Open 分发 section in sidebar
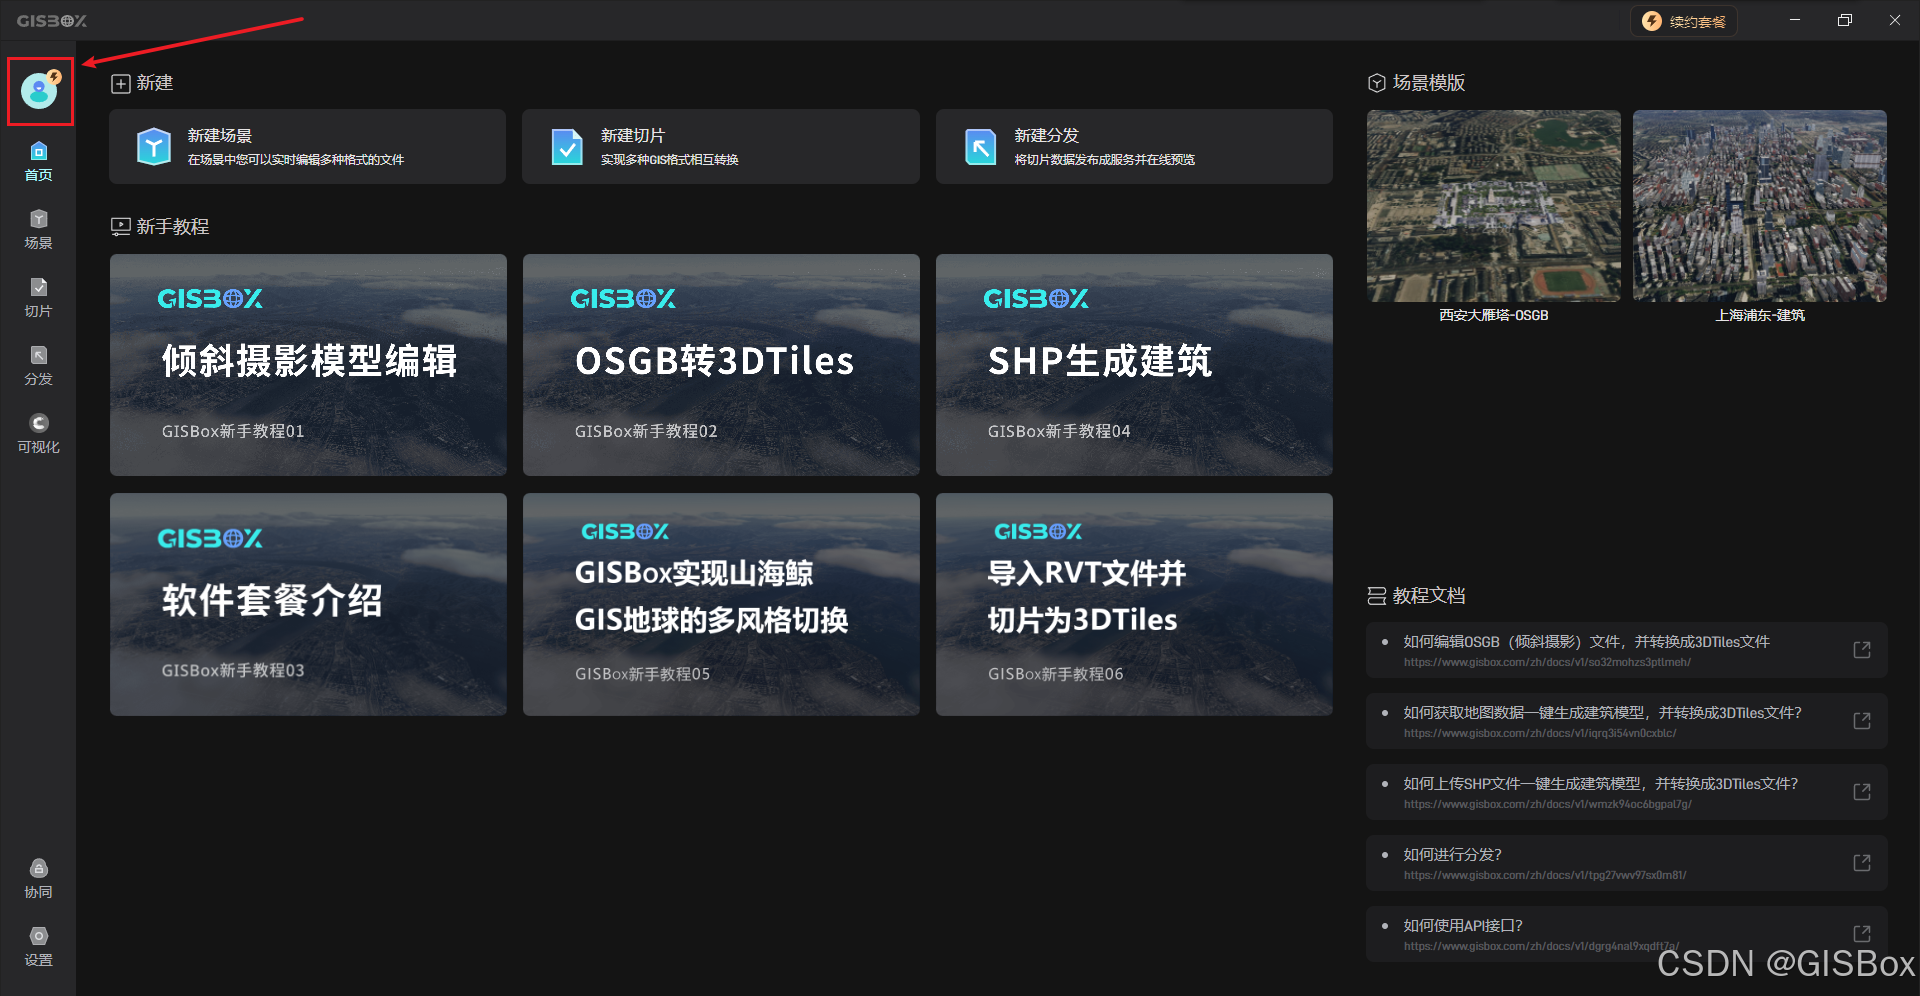Screen dimensions: 1920x996 (x=38, y=365)
